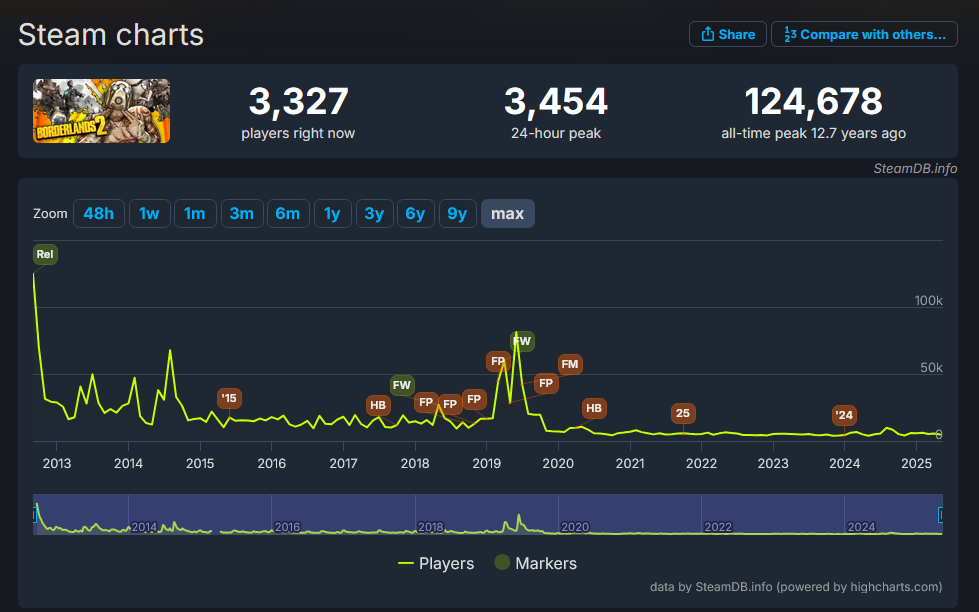
Task: Click the 100k y-axis label
Action: pos(928,300)
